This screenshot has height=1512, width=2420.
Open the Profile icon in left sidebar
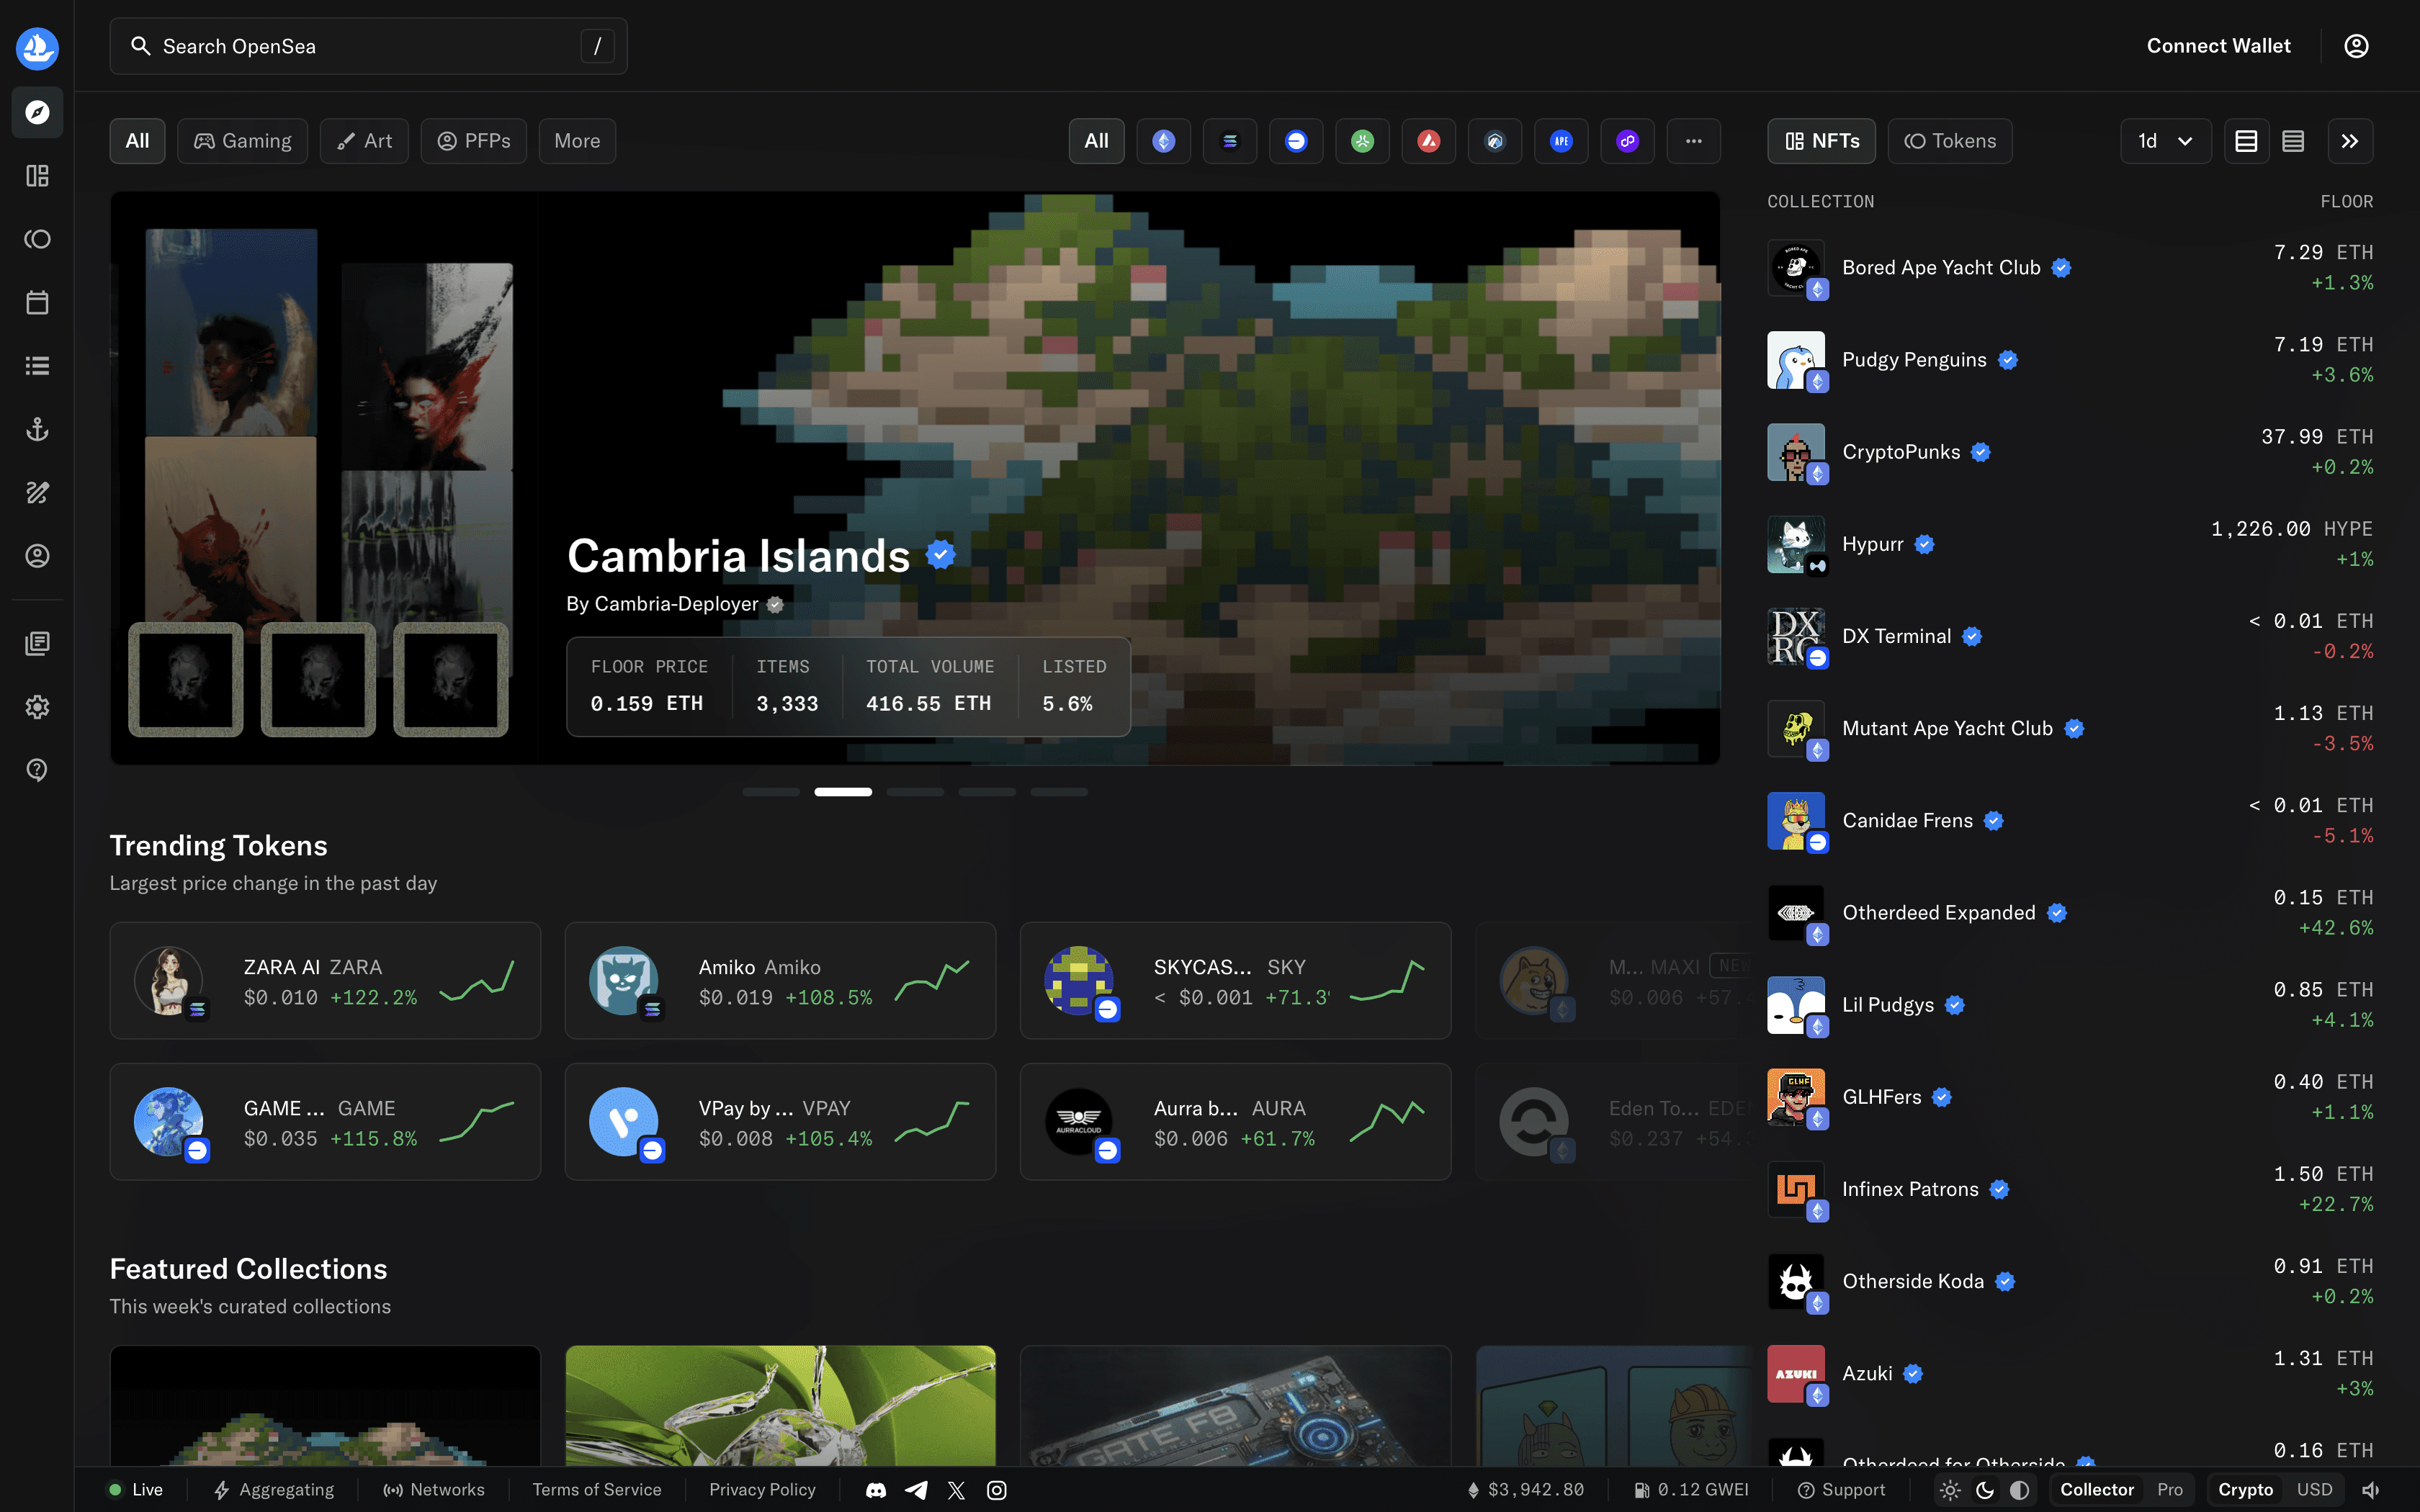coord(37,556)
